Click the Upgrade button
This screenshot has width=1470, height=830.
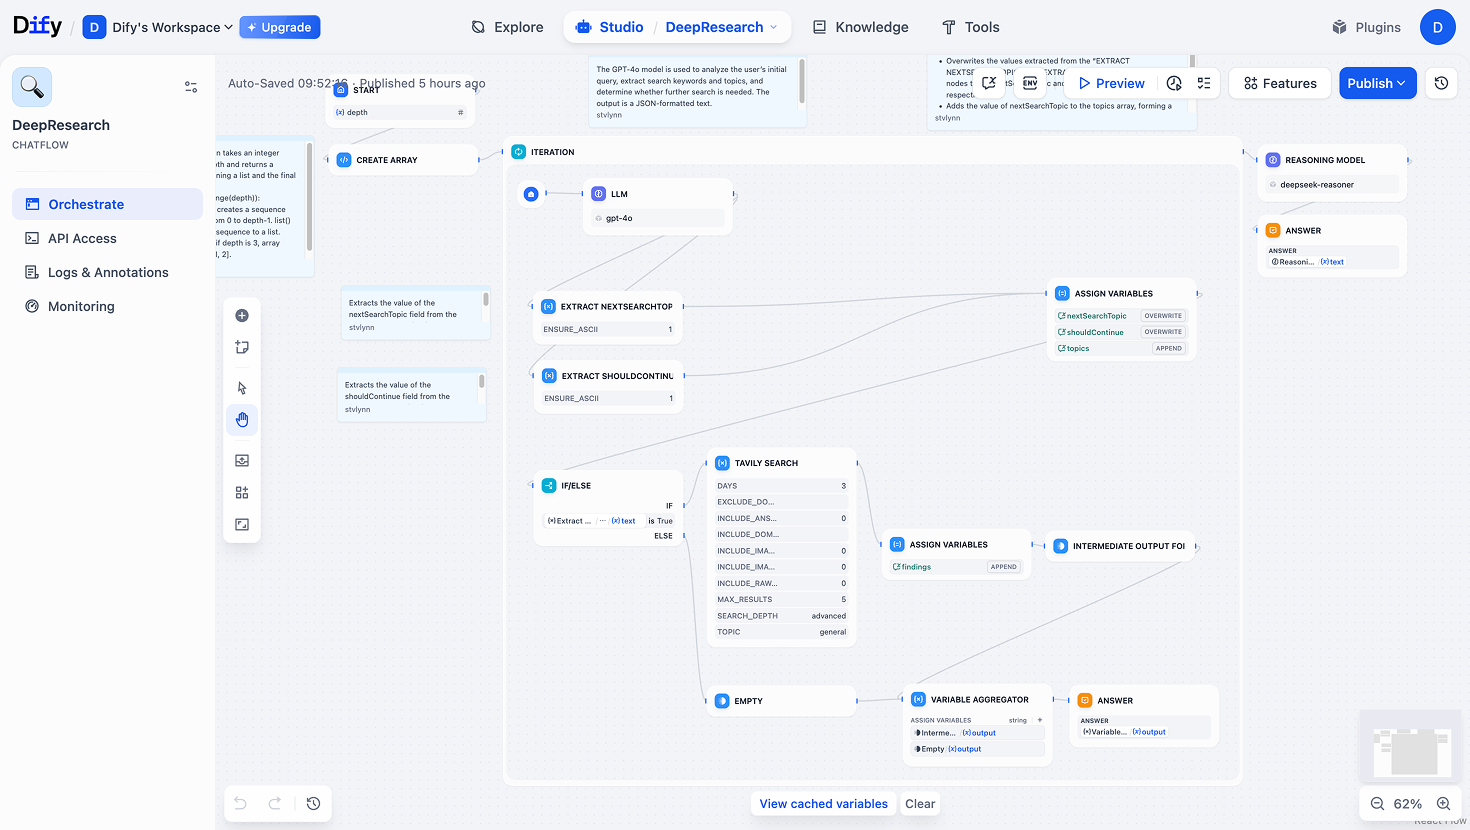(x=280, y=27)
